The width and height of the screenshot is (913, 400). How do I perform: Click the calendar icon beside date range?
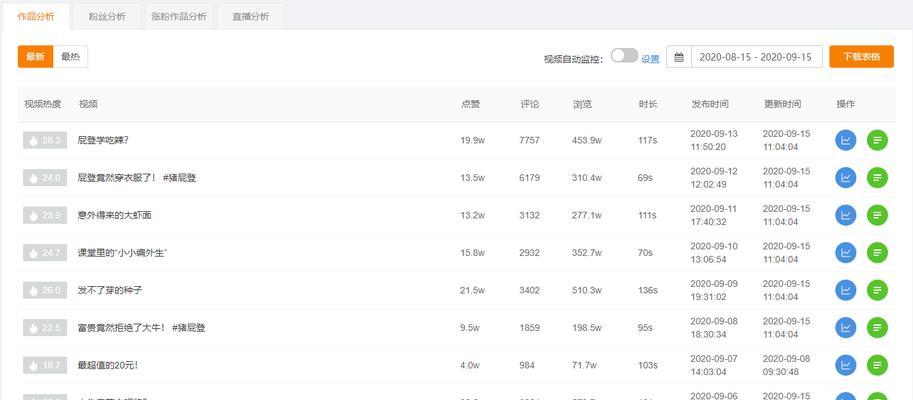[678, 57]
